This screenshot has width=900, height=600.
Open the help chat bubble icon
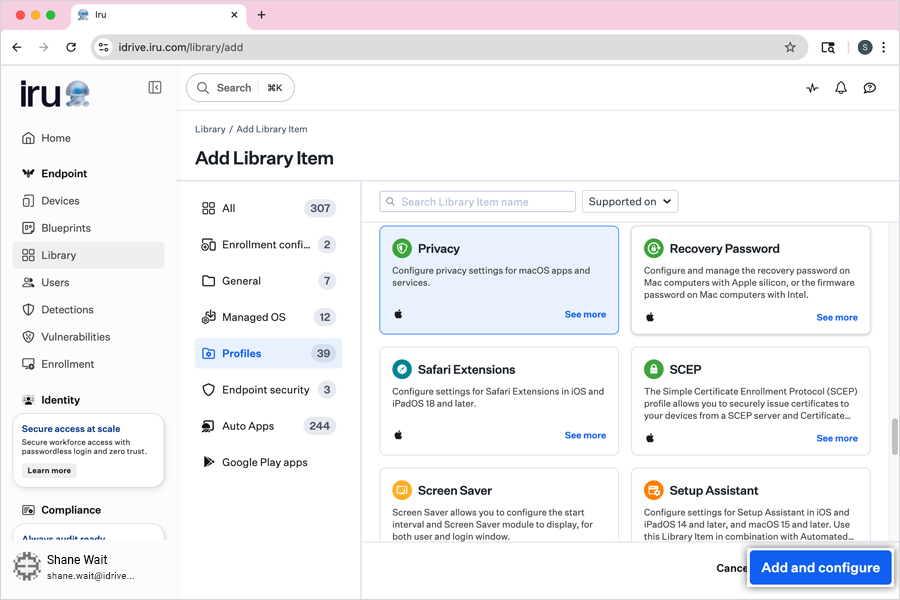coord(870,88)
